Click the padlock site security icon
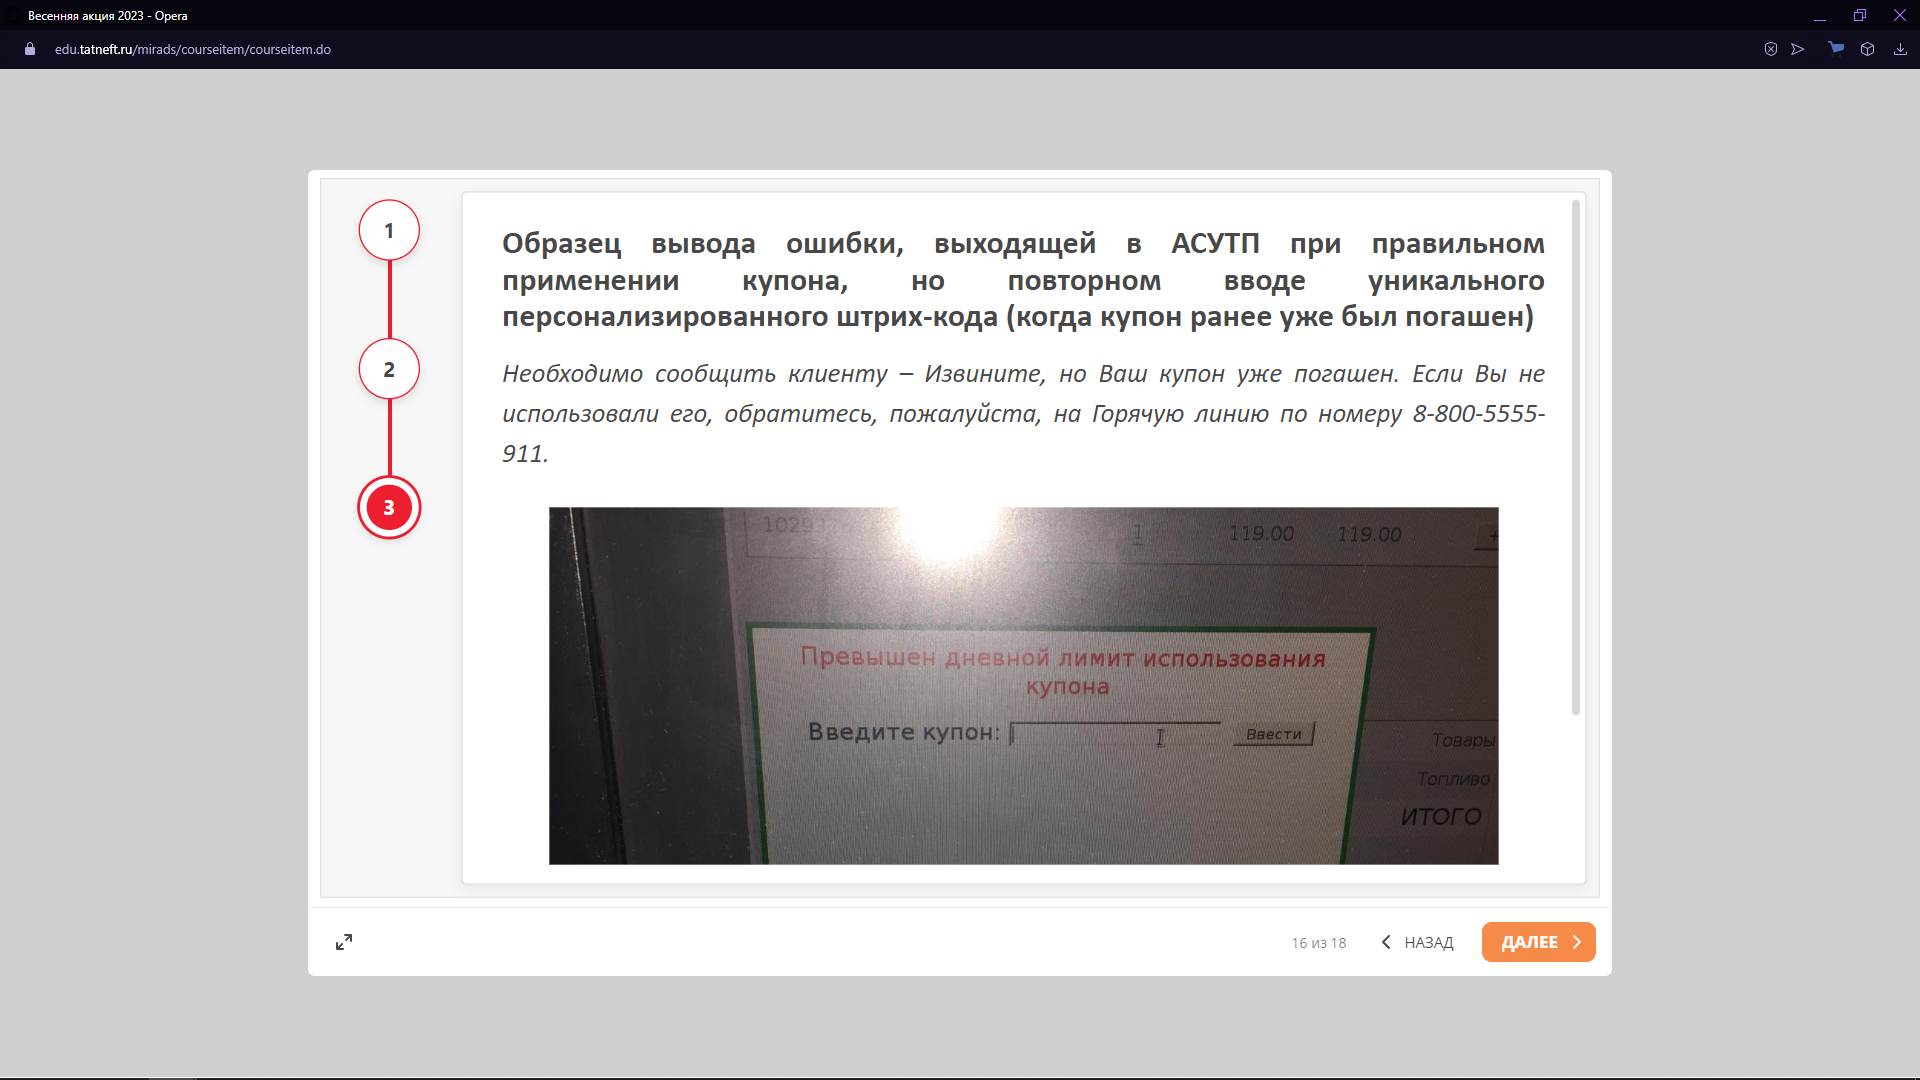Image resolution: width=1920 pixels, height=1080 pixels. 30,49
